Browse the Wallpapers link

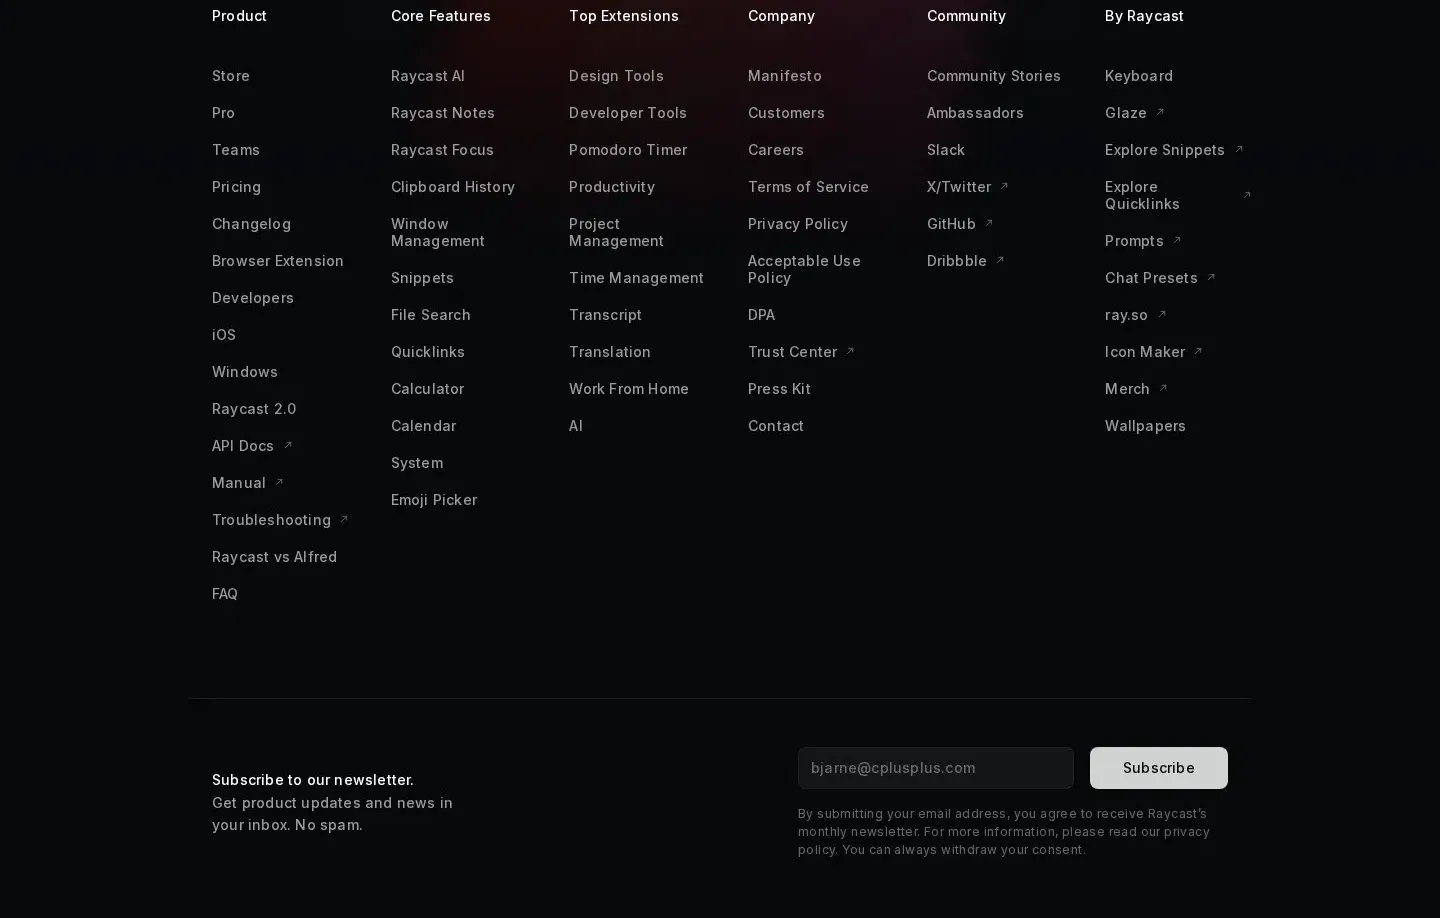click(x=1145, y=426)
